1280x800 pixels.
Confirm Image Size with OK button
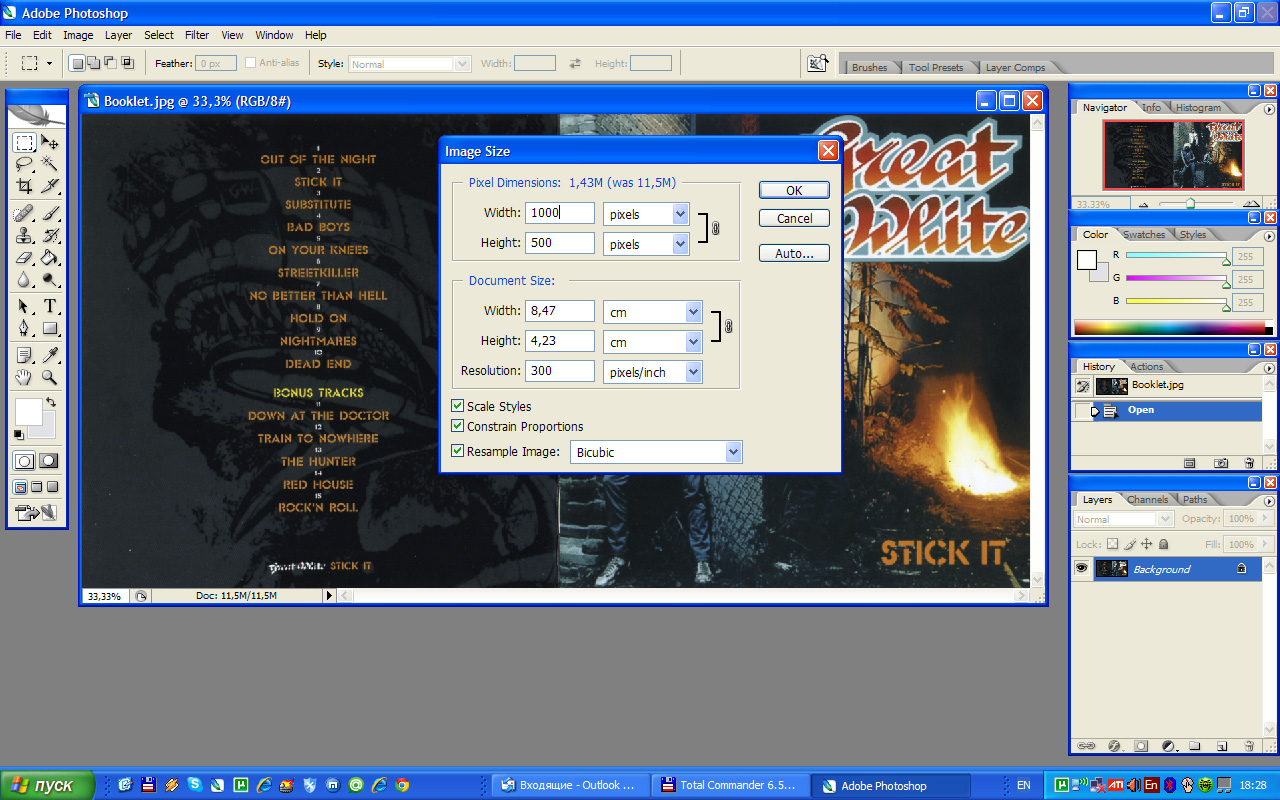[x=794, y=190]
